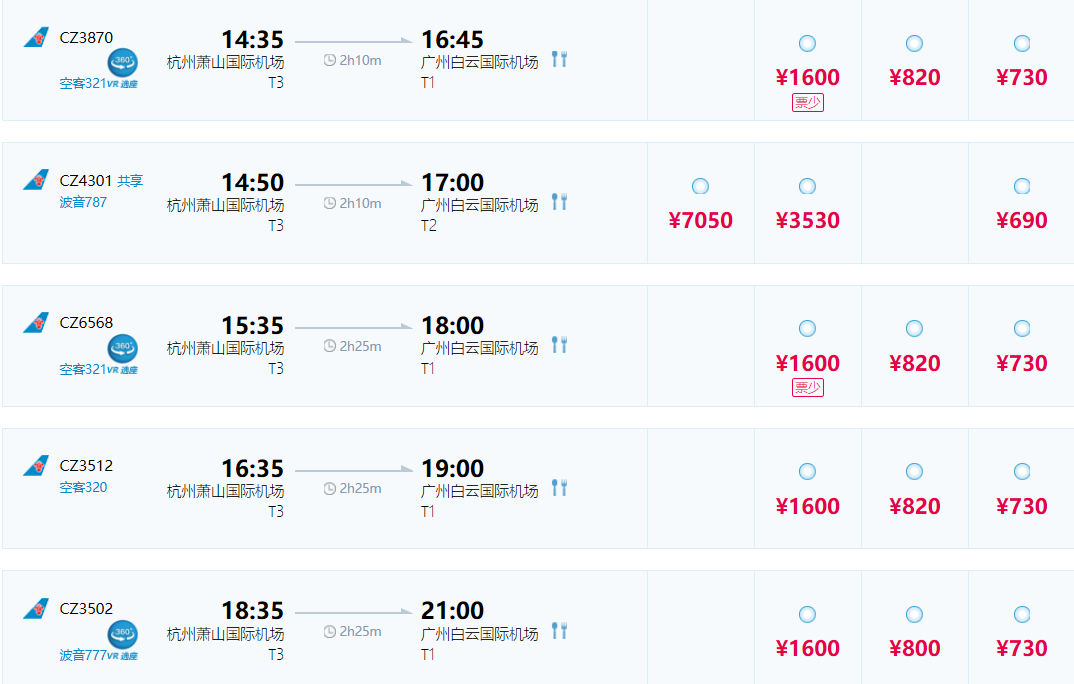The height and width of the screenshot is (684, 1074).
Task: Click the 360 VR icon for flight CZ3502
Action: point(123,635)
